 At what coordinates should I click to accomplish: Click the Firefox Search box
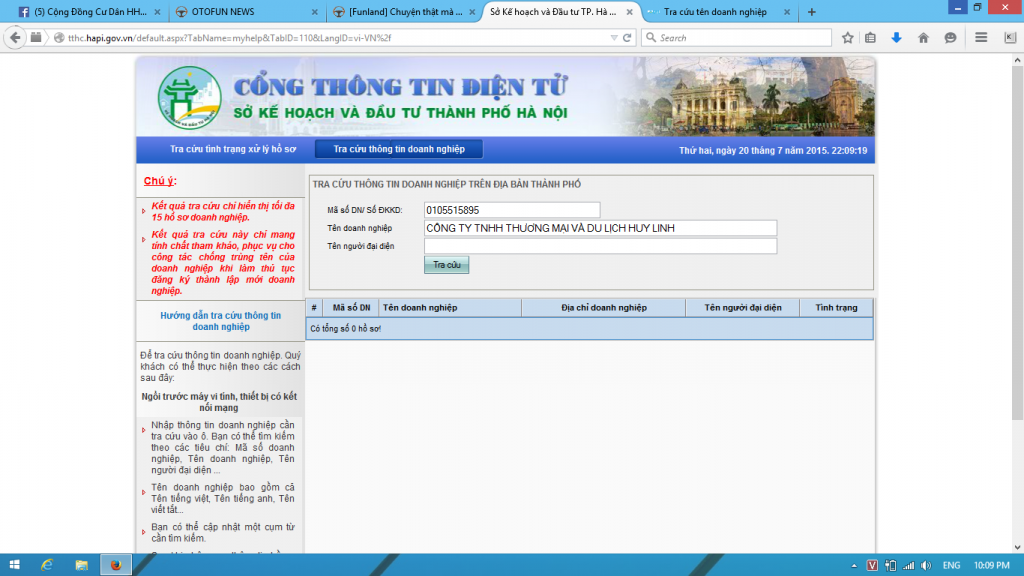click(737, 38)
